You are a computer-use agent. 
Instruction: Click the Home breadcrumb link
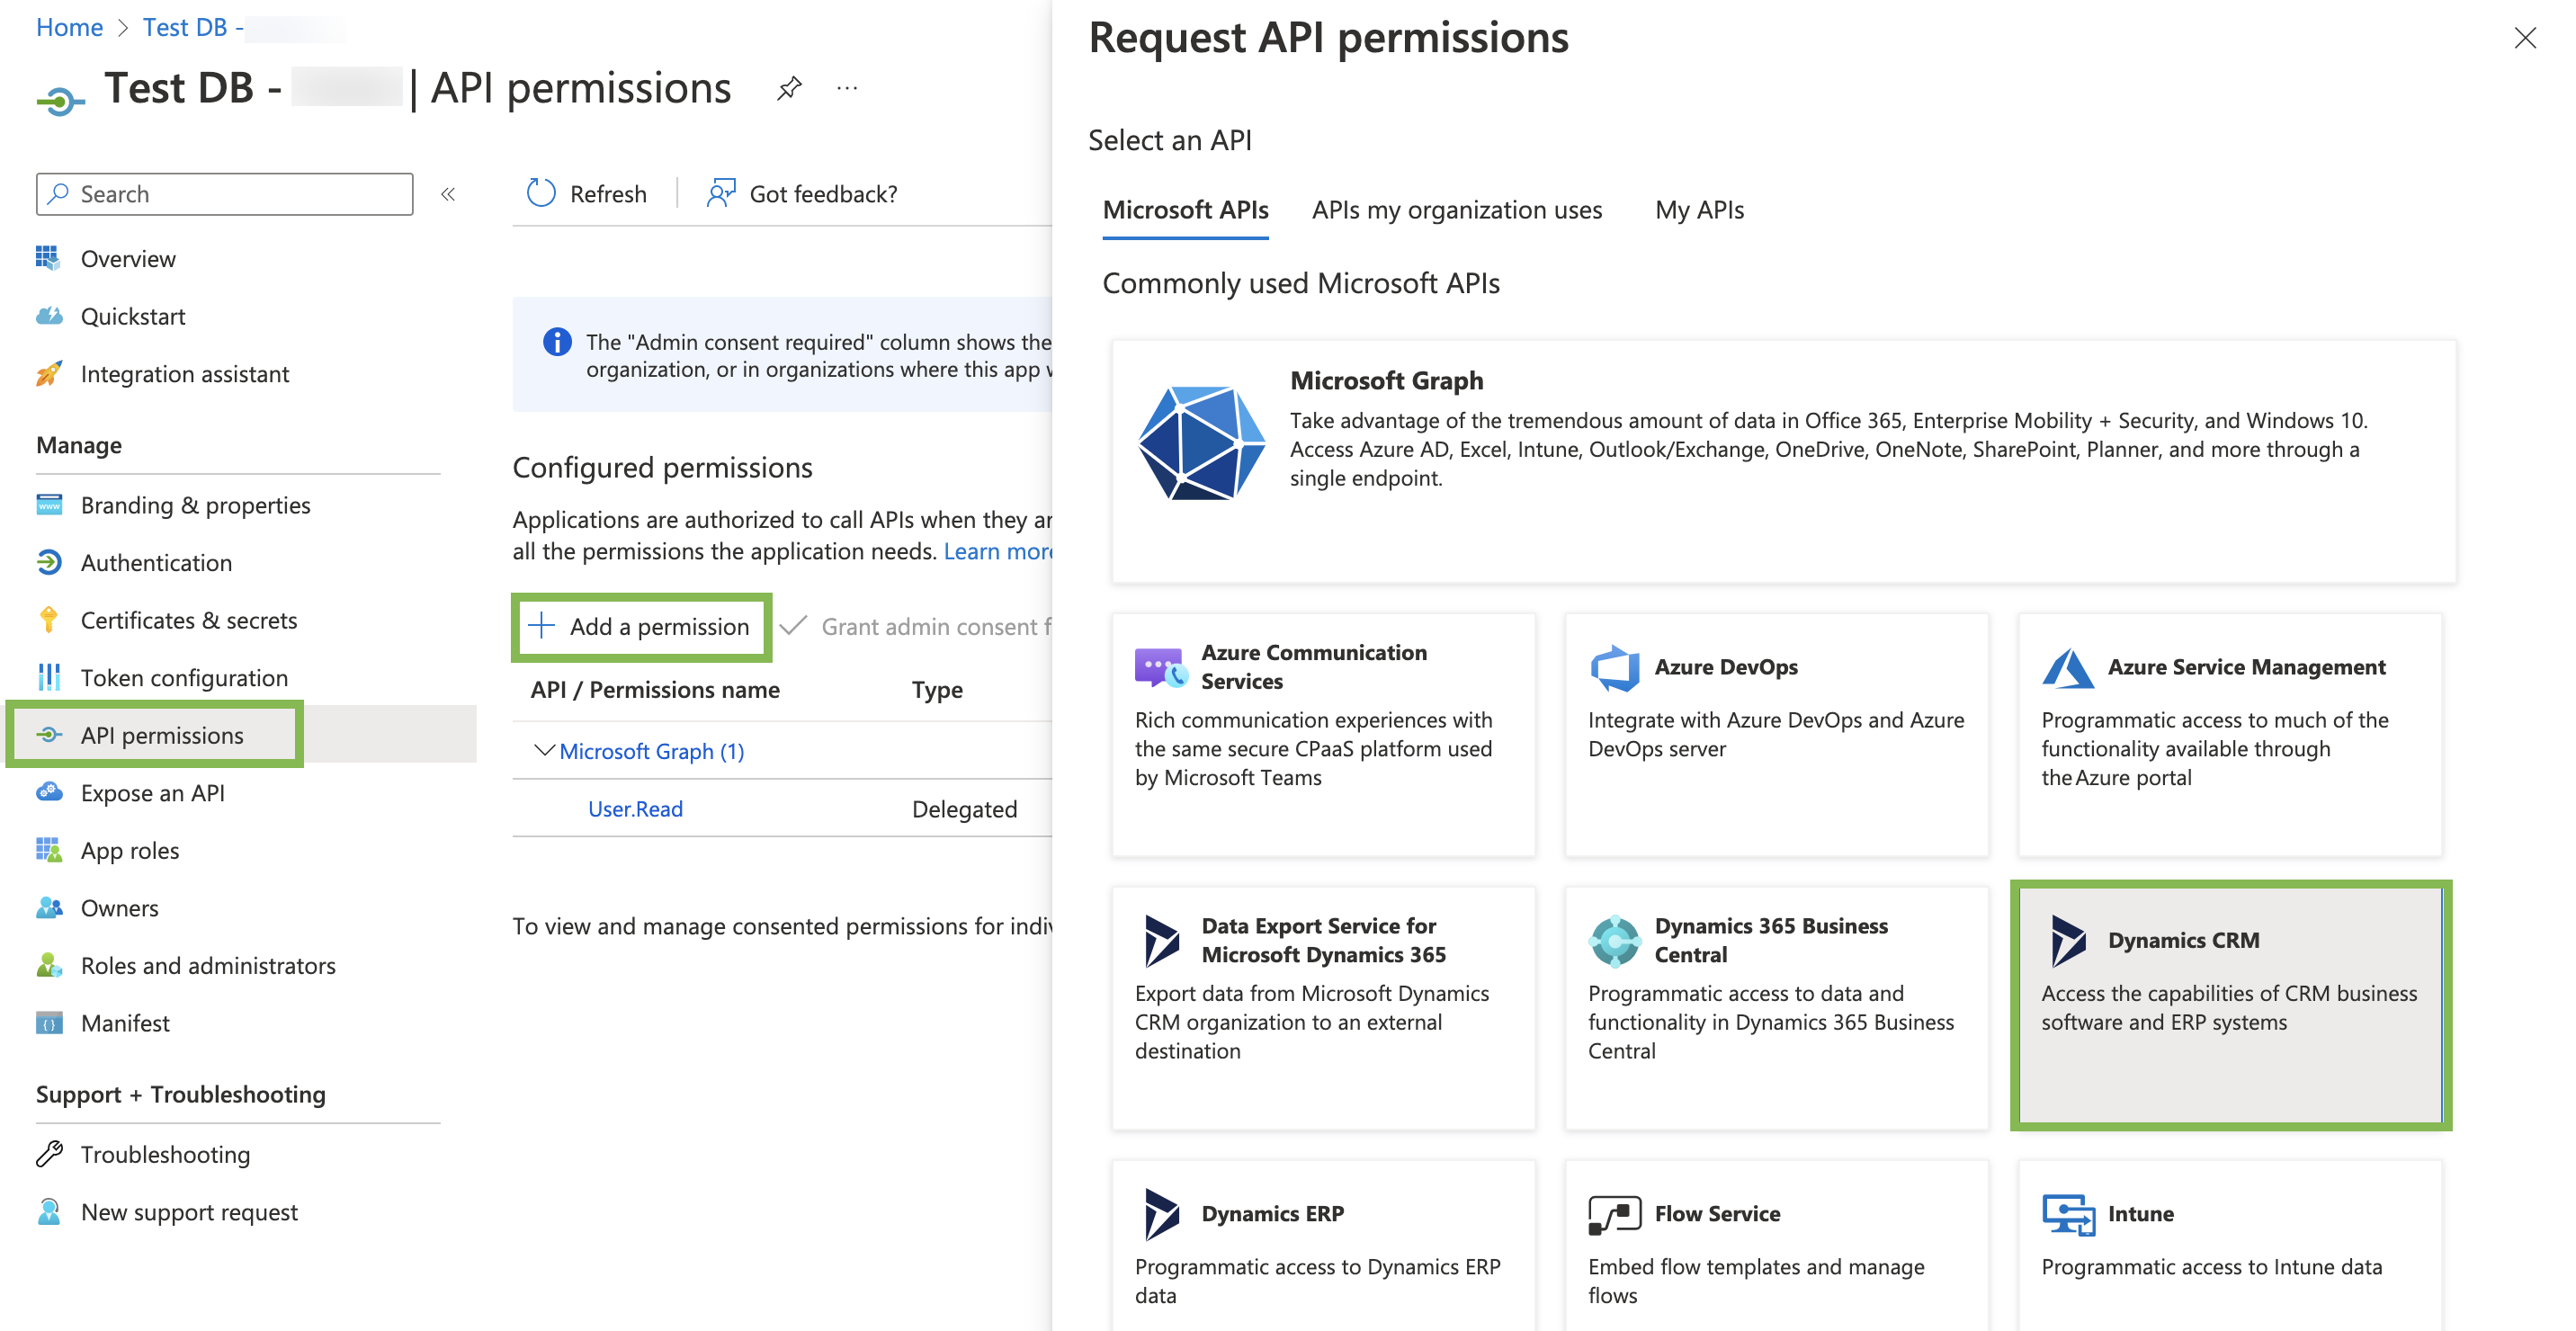[x=69, y=27]
